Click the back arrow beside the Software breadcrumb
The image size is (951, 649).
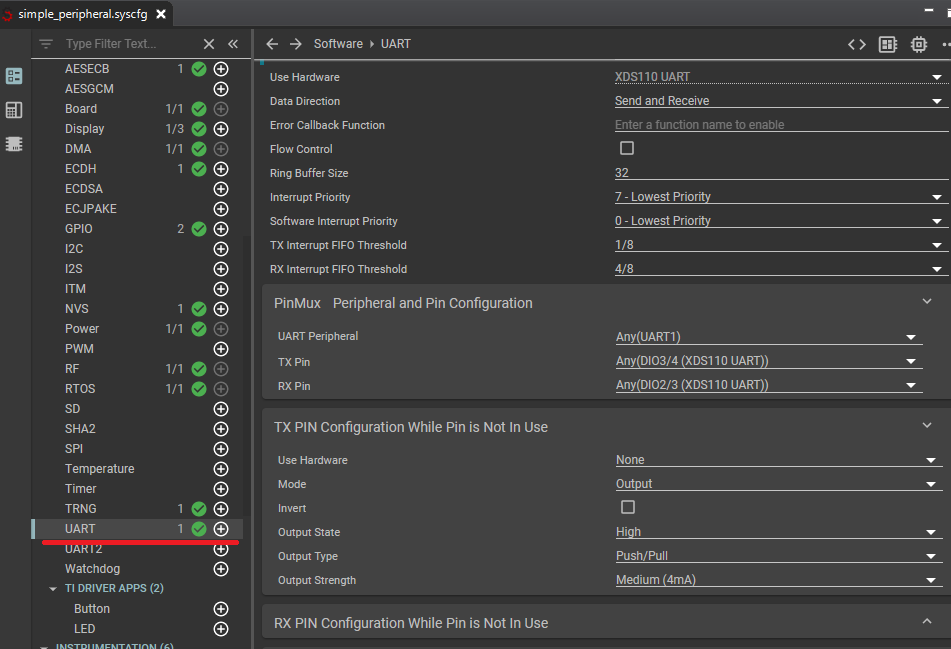pyautogui.click(x=272, y=44)
